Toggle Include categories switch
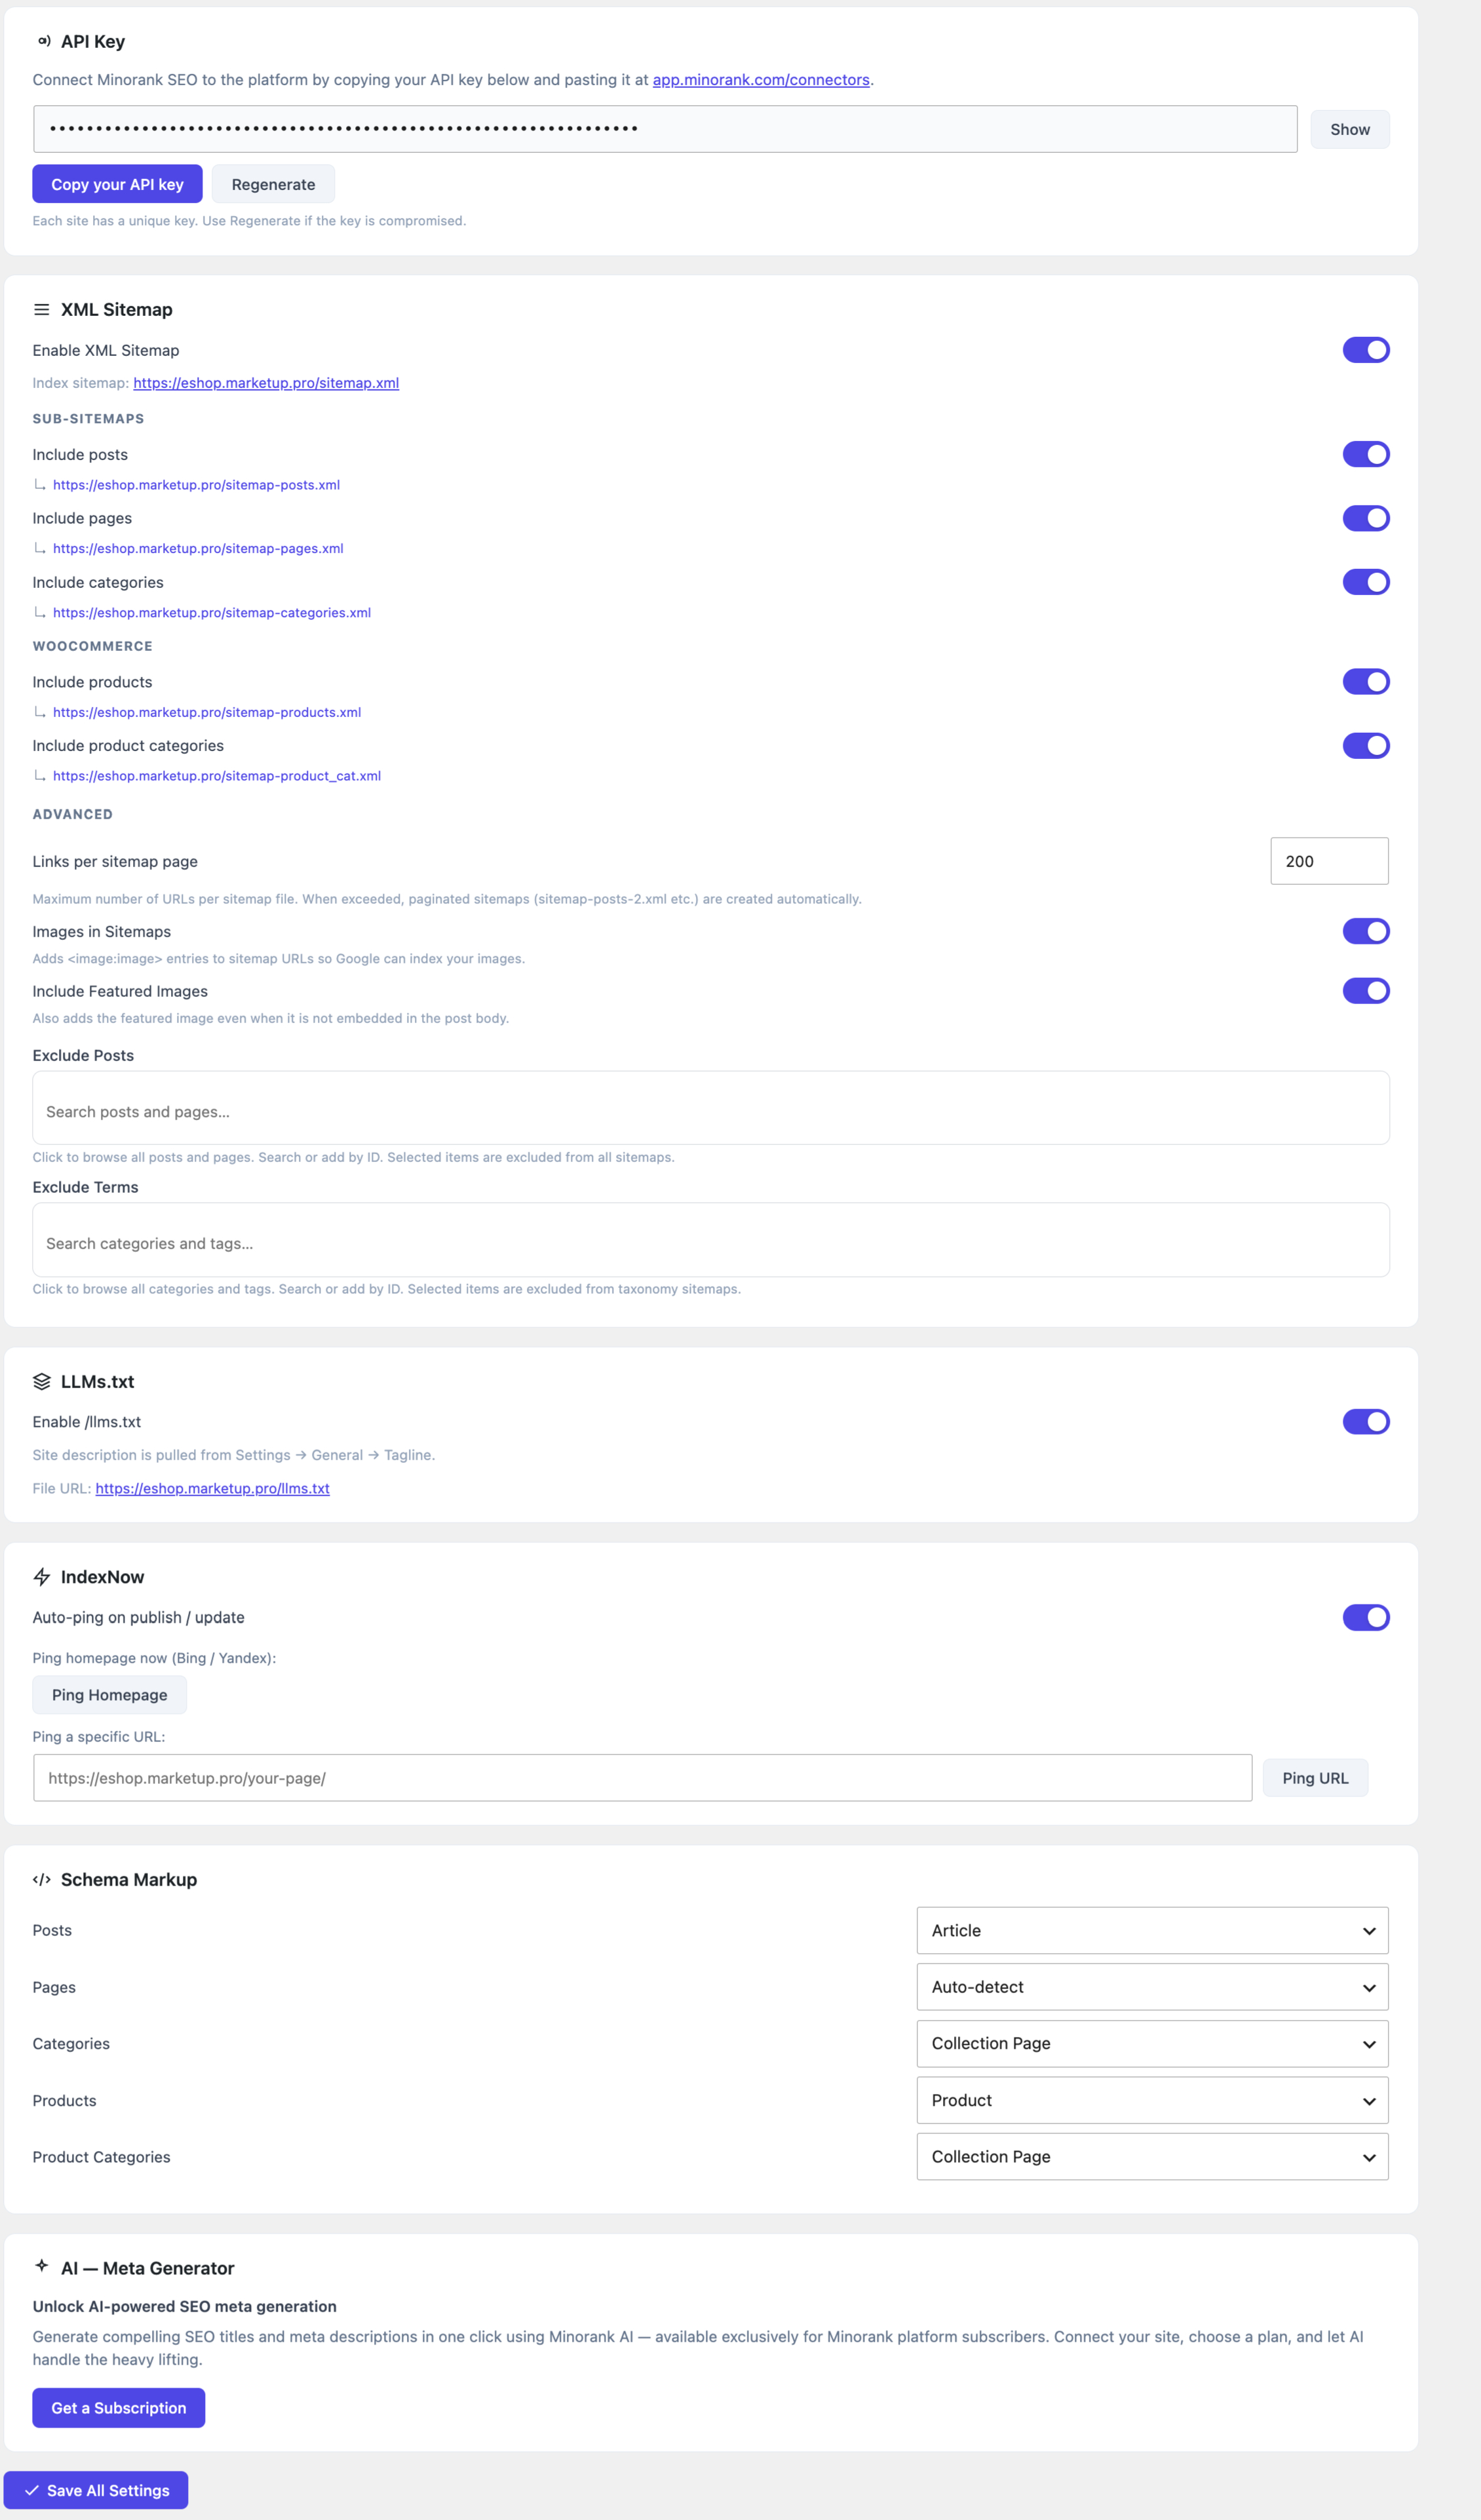Screen dimensions: 1481x2520 coord(1366,582)
